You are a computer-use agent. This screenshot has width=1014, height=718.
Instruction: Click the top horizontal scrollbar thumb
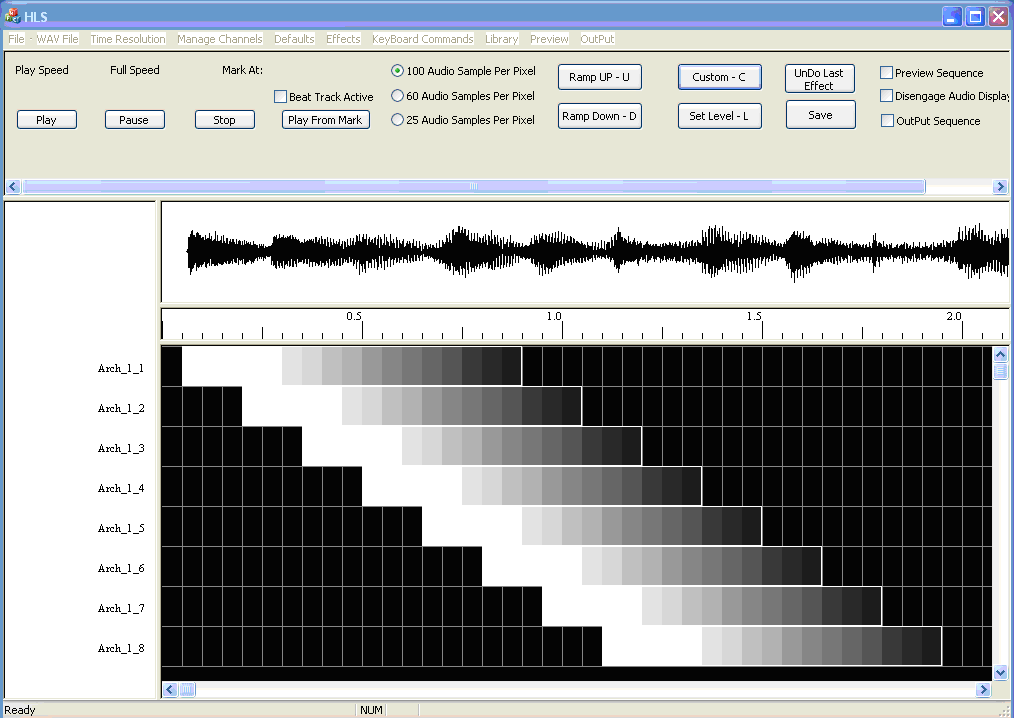click(x=474, y=187)
